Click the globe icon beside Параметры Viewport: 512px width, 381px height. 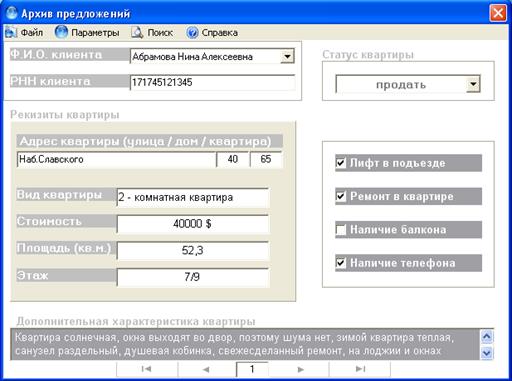(x=61, y=32)
